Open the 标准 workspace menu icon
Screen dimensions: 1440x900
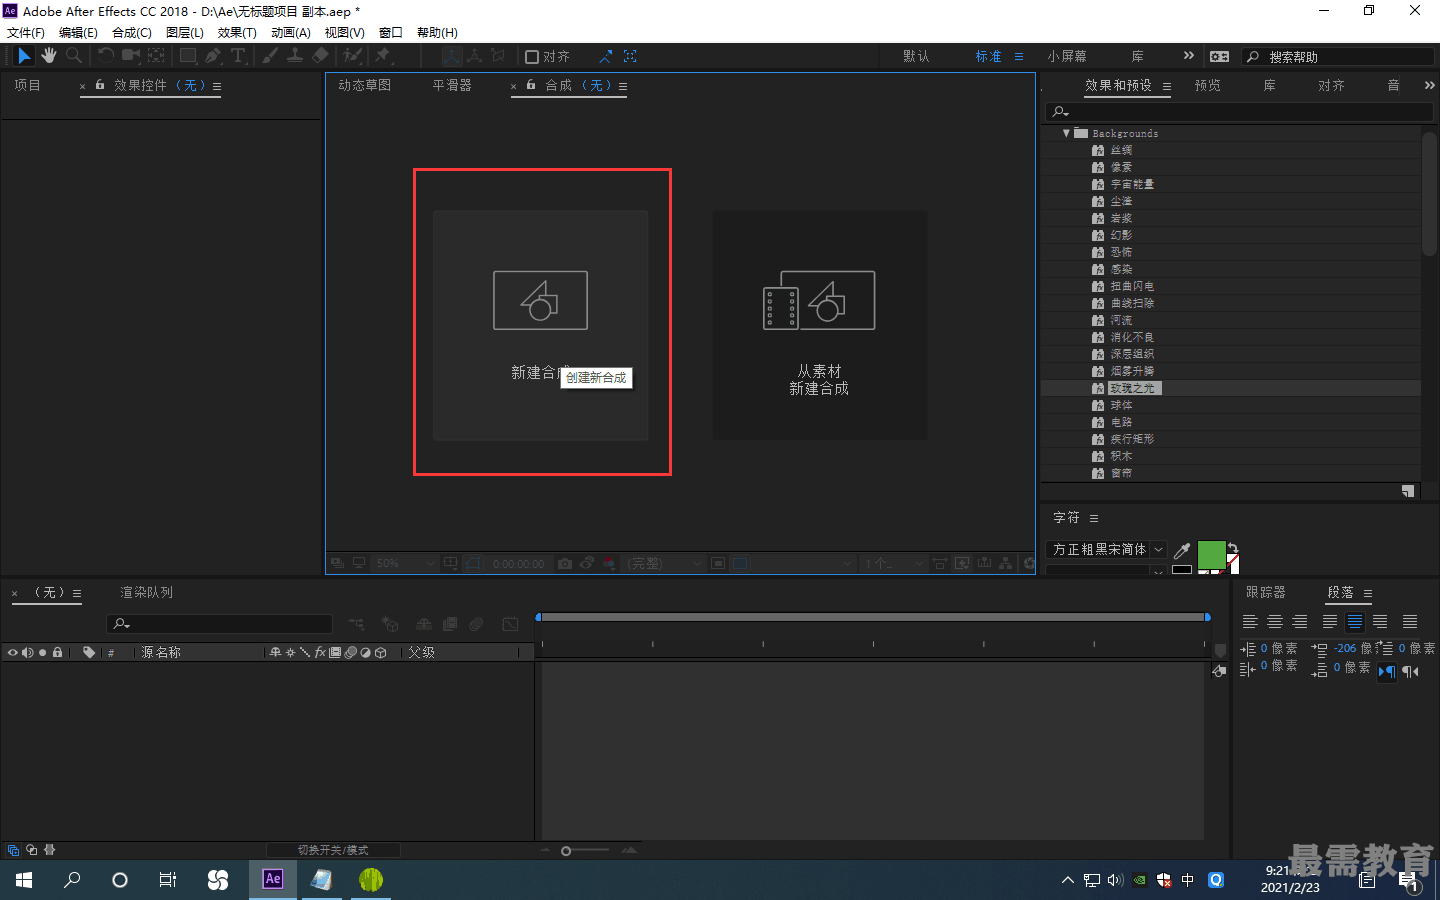click(x=1019, y=57)
